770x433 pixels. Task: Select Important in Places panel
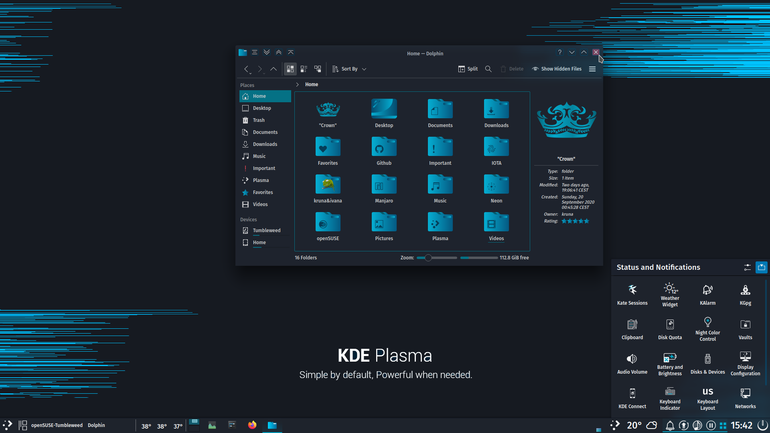pos(265,168)
